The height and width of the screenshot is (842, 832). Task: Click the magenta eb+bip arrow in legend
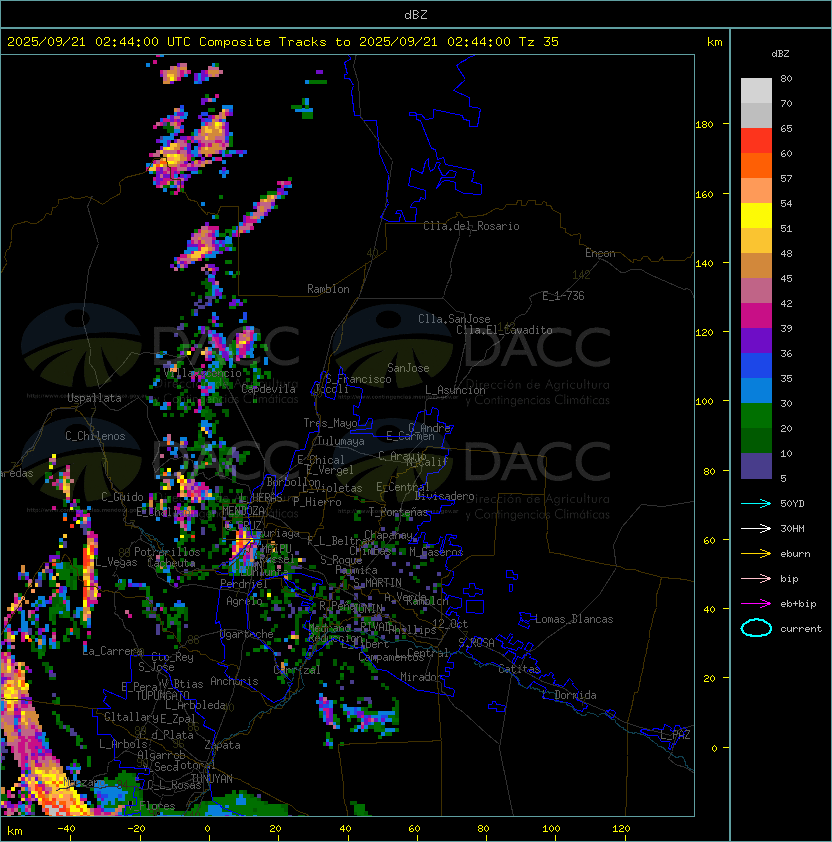coord(756,604)
